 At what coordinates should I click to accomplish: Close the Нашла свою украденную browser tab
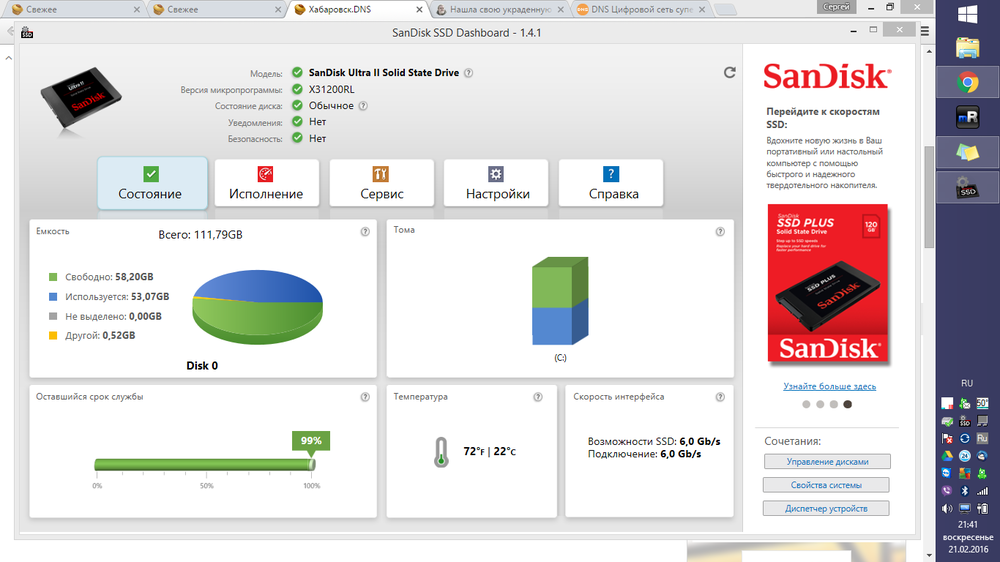point(561,10)
